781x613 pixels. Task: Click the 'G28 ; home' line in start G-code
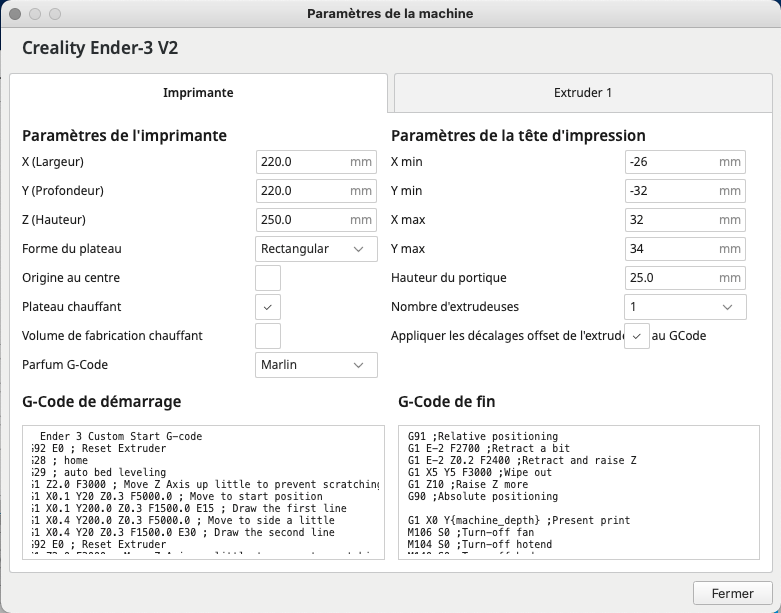click(x=60, y=460)
